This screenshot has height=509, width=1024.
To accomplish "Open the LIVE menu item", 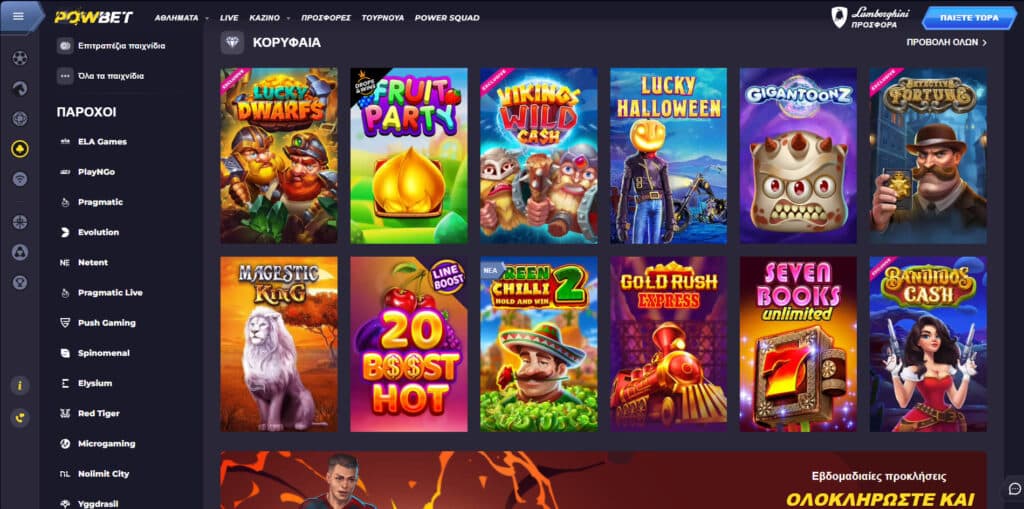I will pyautogui.click(x=229, y=18).
